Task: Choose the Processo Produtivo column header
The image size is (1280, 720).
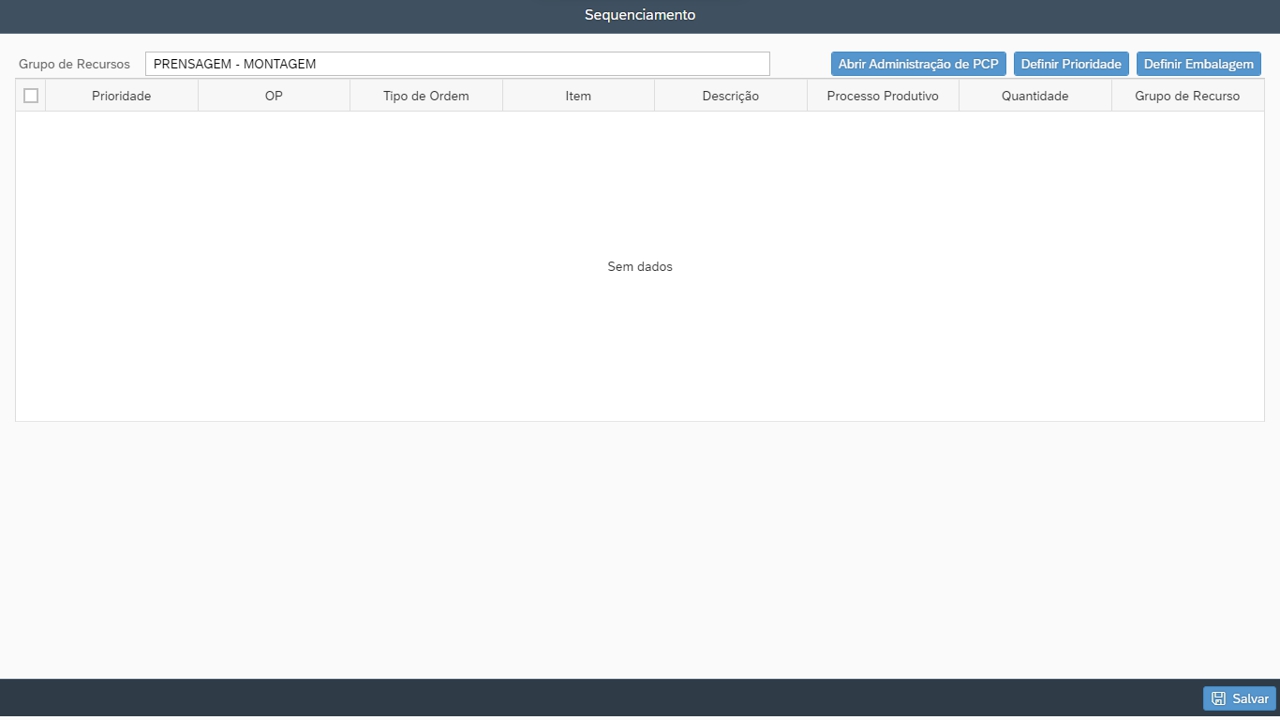Action: (882, 96)
